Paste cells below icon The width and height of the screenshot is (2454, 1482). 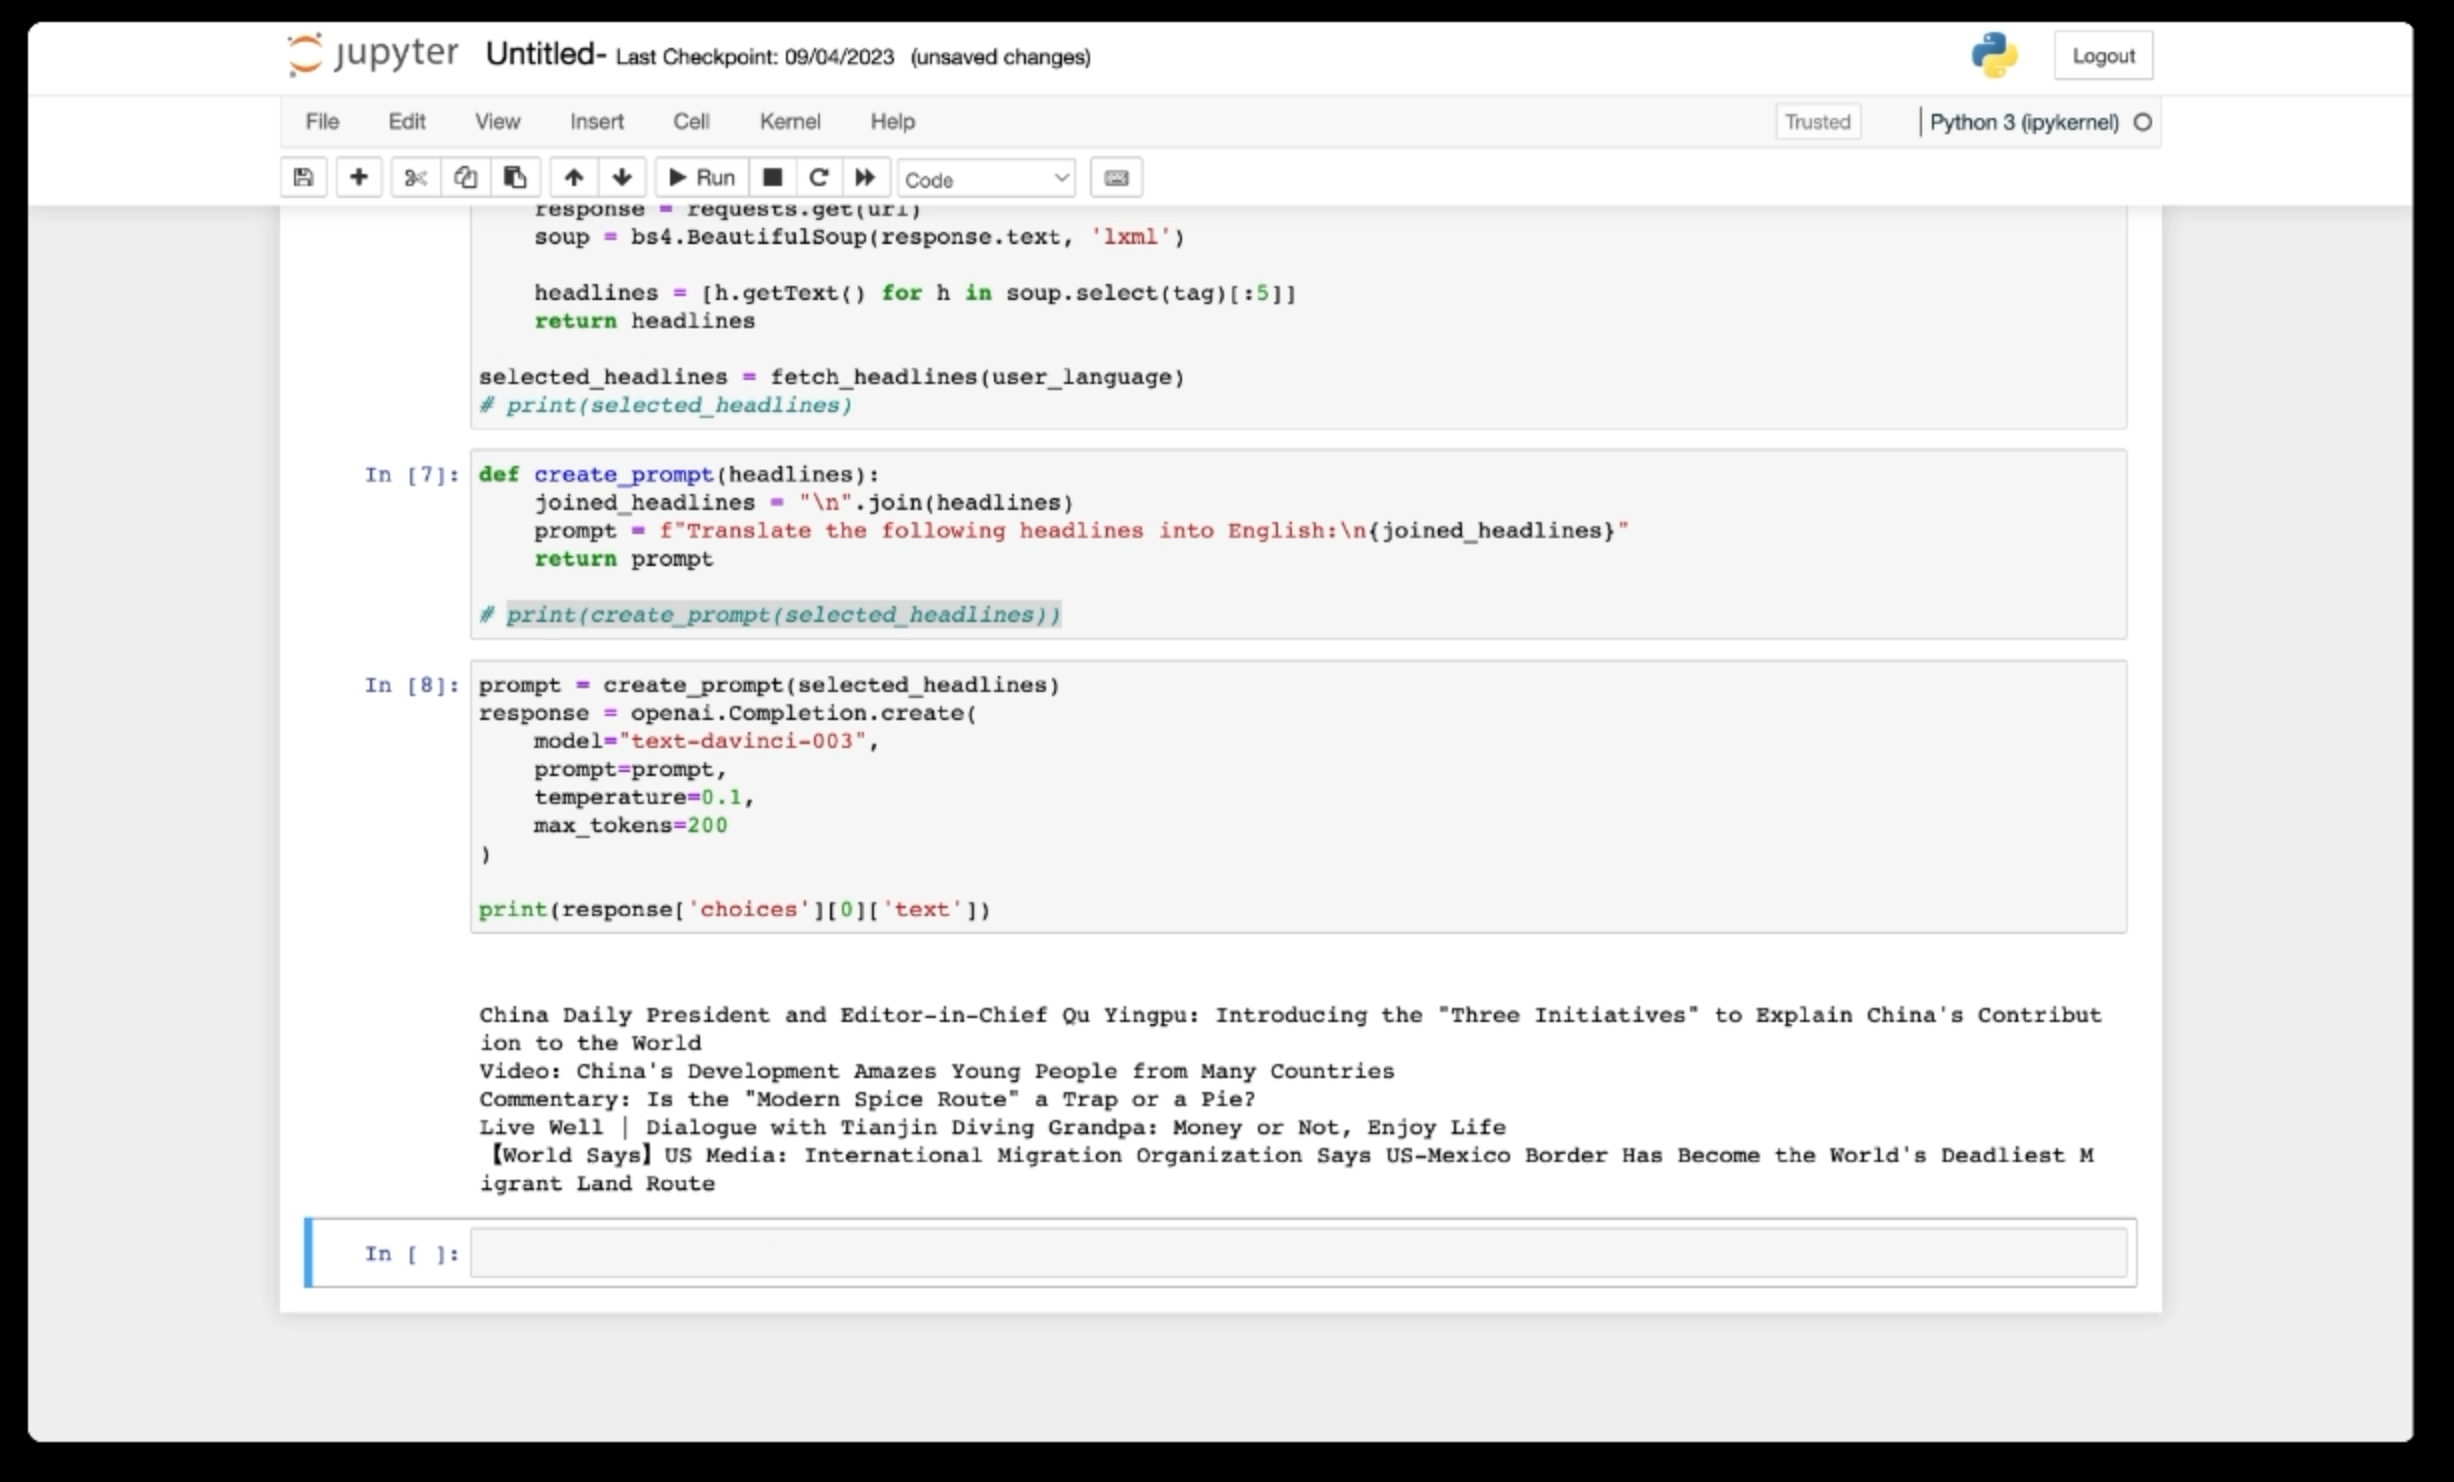[x=515, y=178]
